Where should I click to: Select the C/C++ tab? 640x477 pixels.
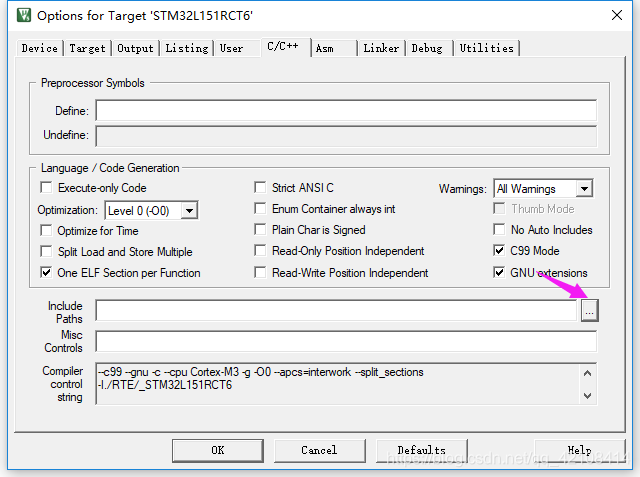286,47
